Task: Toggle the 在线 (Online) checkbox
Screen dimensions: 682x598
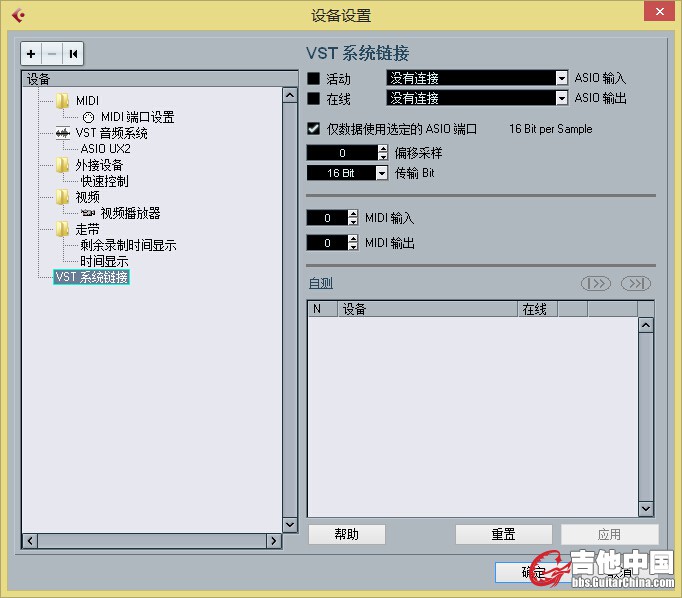Action: 314,99
